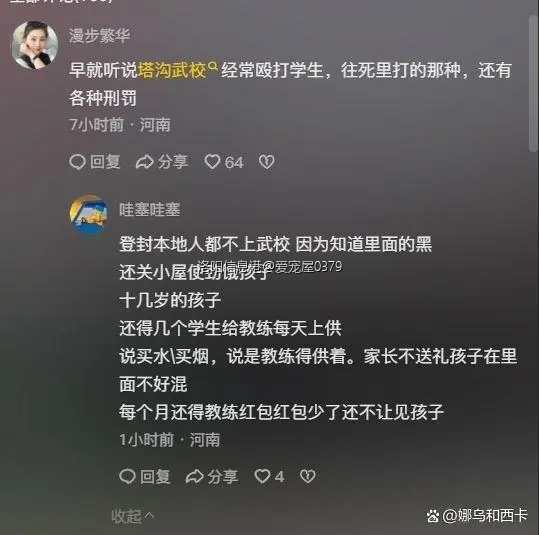
Task: Like the comment with 64 likes
Action: pyautogui.click(x=212, y=162)
